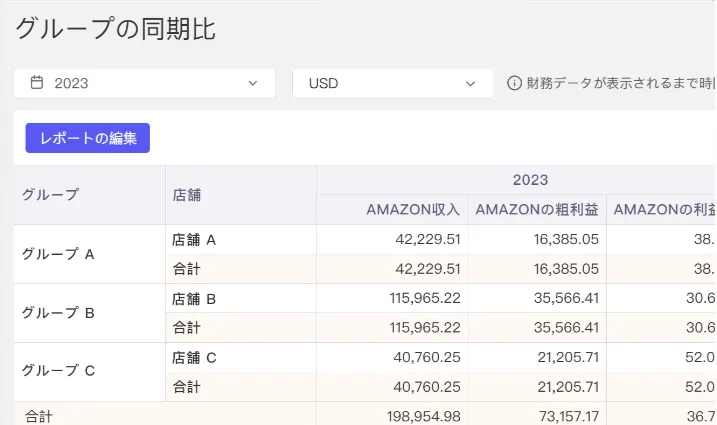This screenshot has width=717, height=425.
Task: Click the 店舗 C store cell
Action: pyautogui.click(x=241, y=357)
